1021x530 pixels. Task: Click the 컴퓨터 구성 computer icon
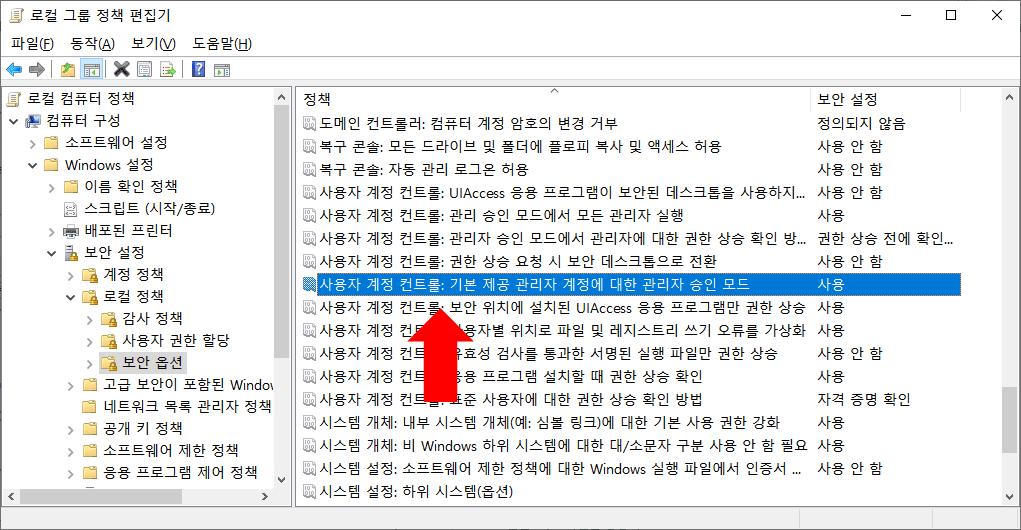coord(33,121)
